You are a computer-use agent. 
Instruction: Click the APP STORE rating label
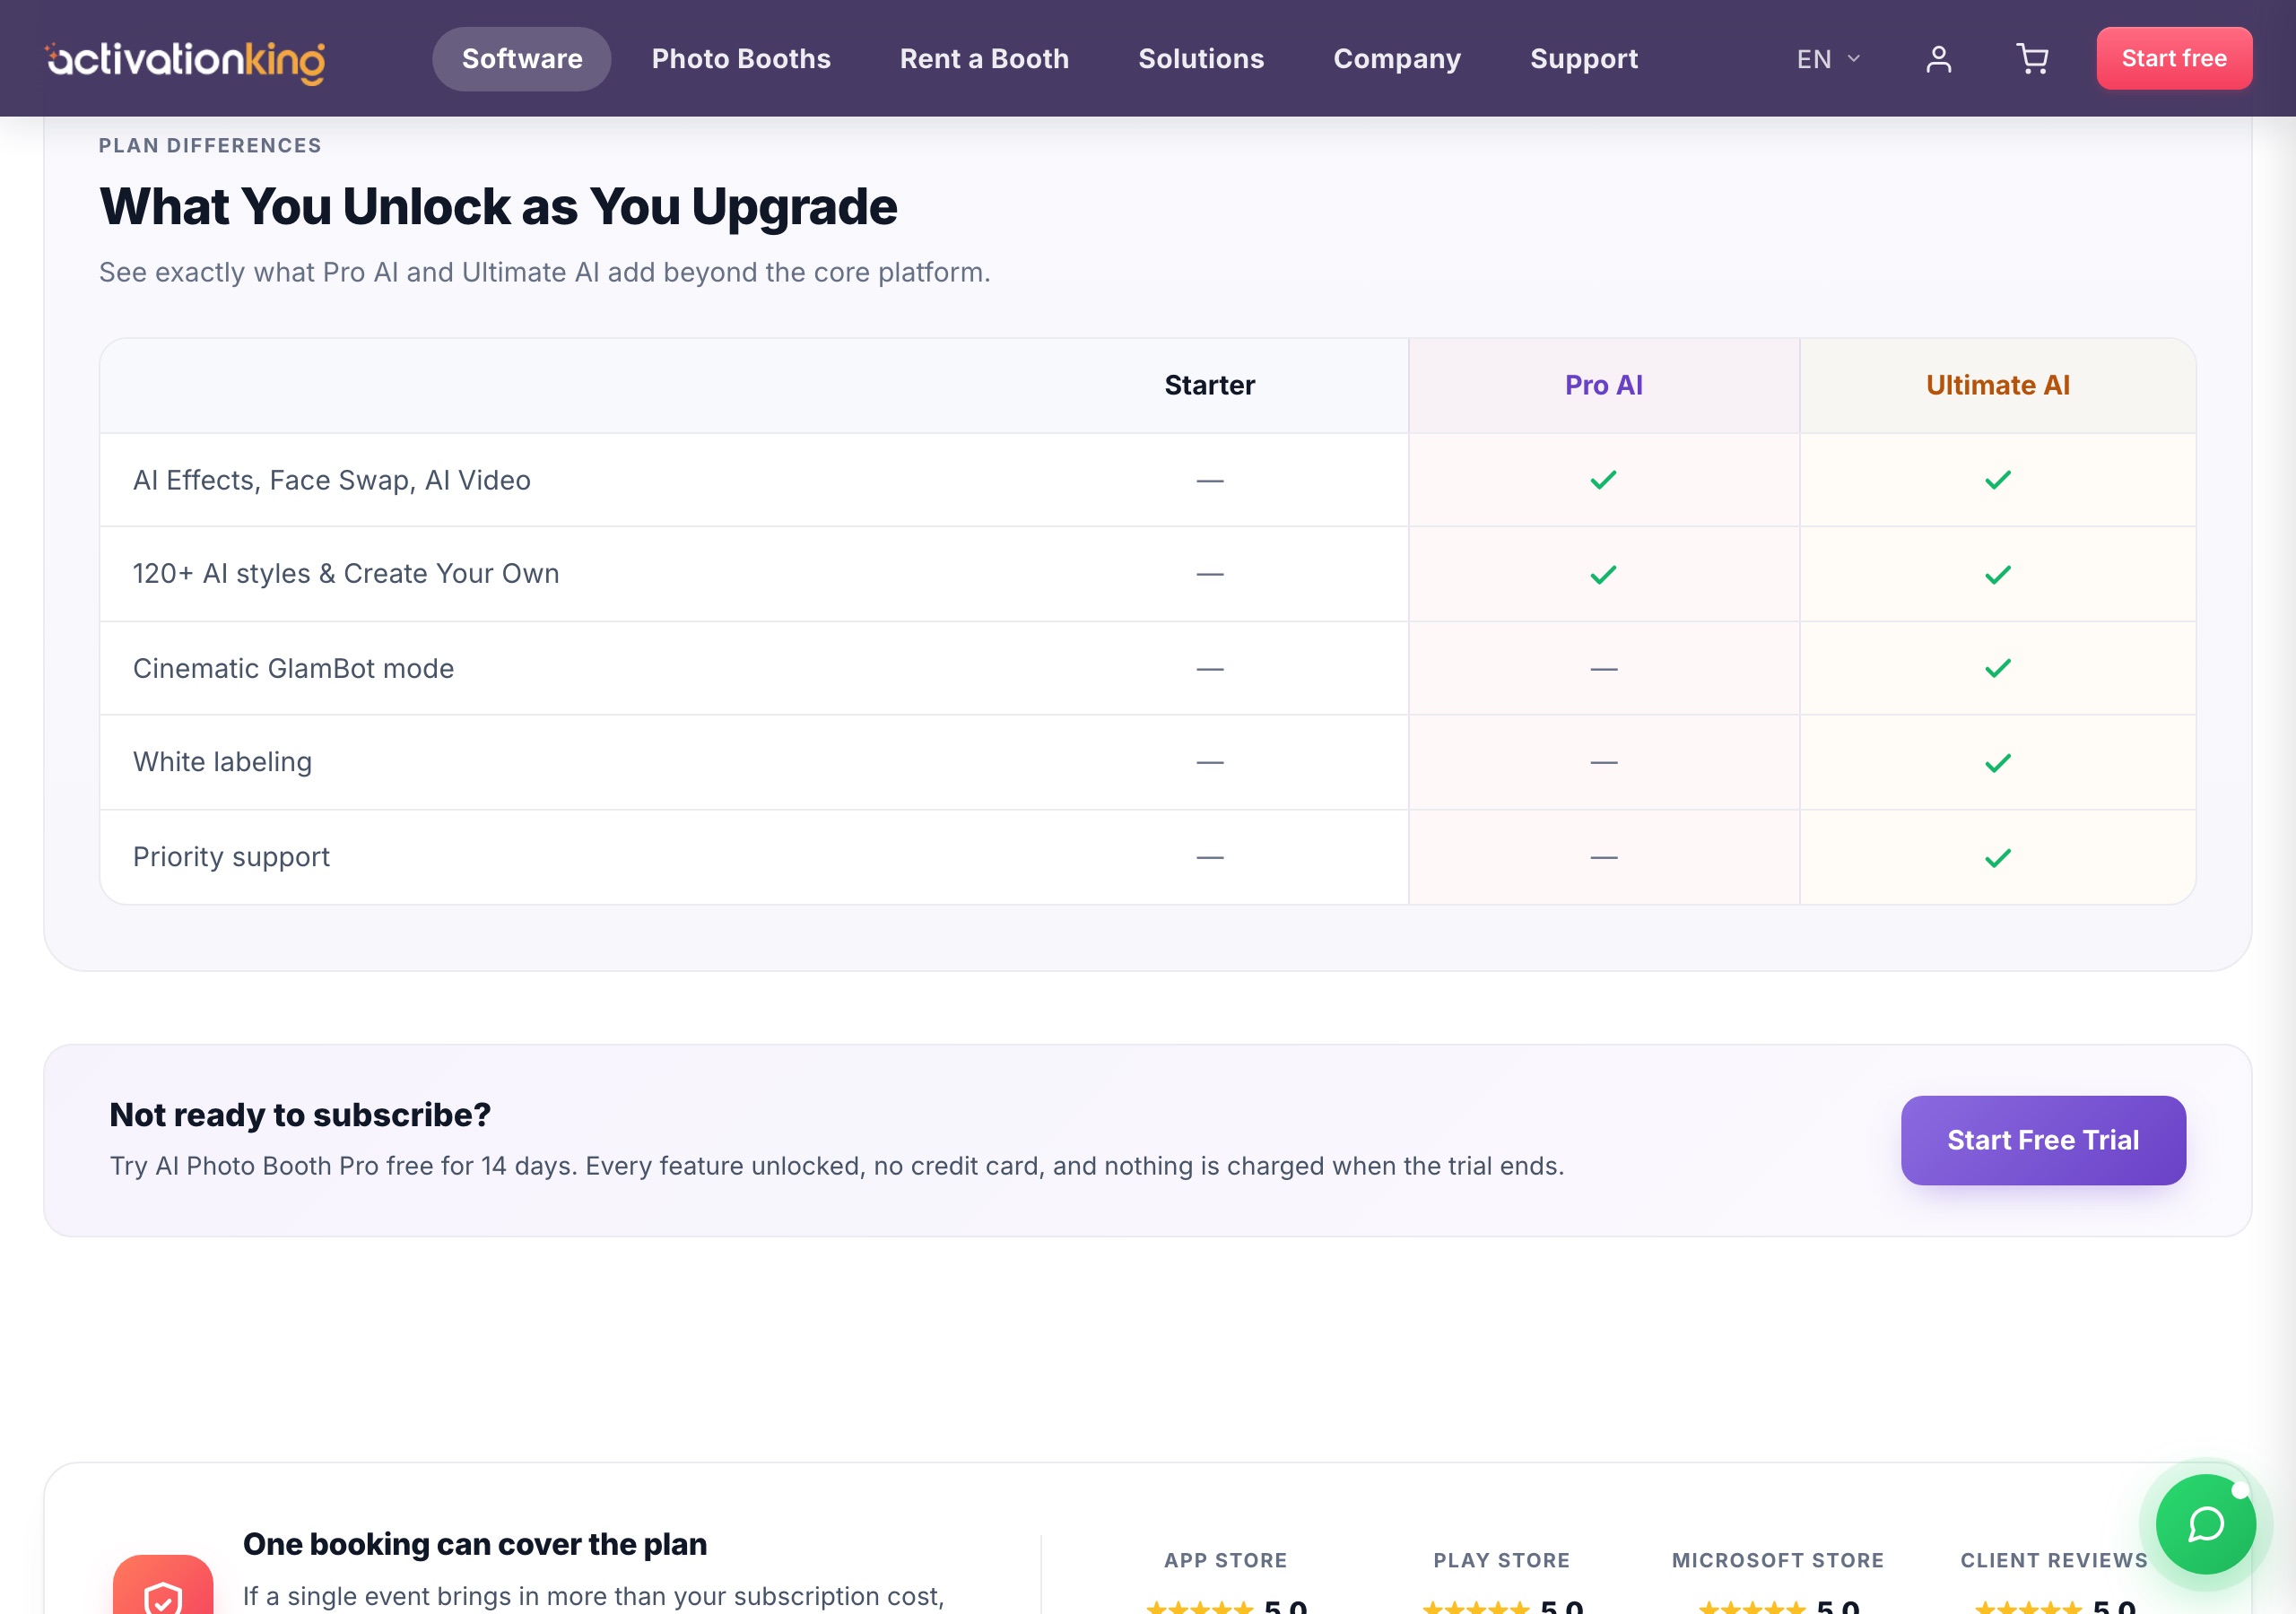pos(1225,1560)
